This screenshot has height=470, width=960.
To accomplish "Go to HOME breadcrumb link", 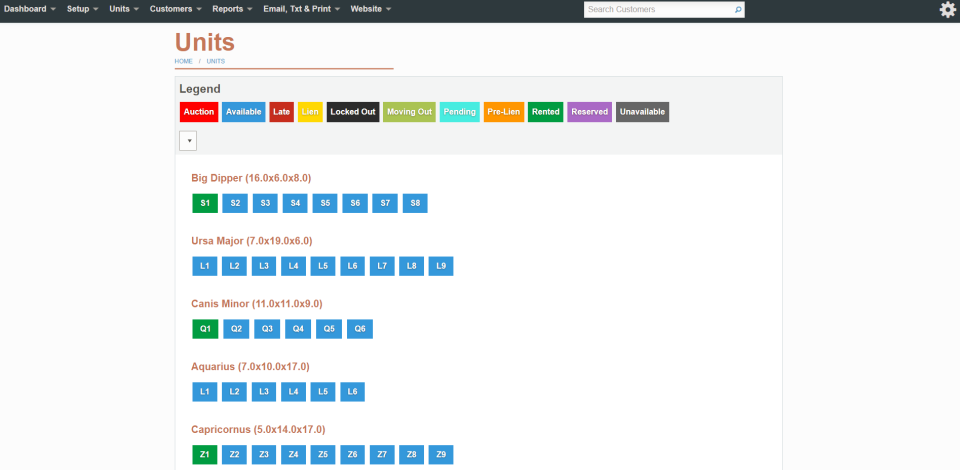I will pyautogui.click(x=184, y=62).
